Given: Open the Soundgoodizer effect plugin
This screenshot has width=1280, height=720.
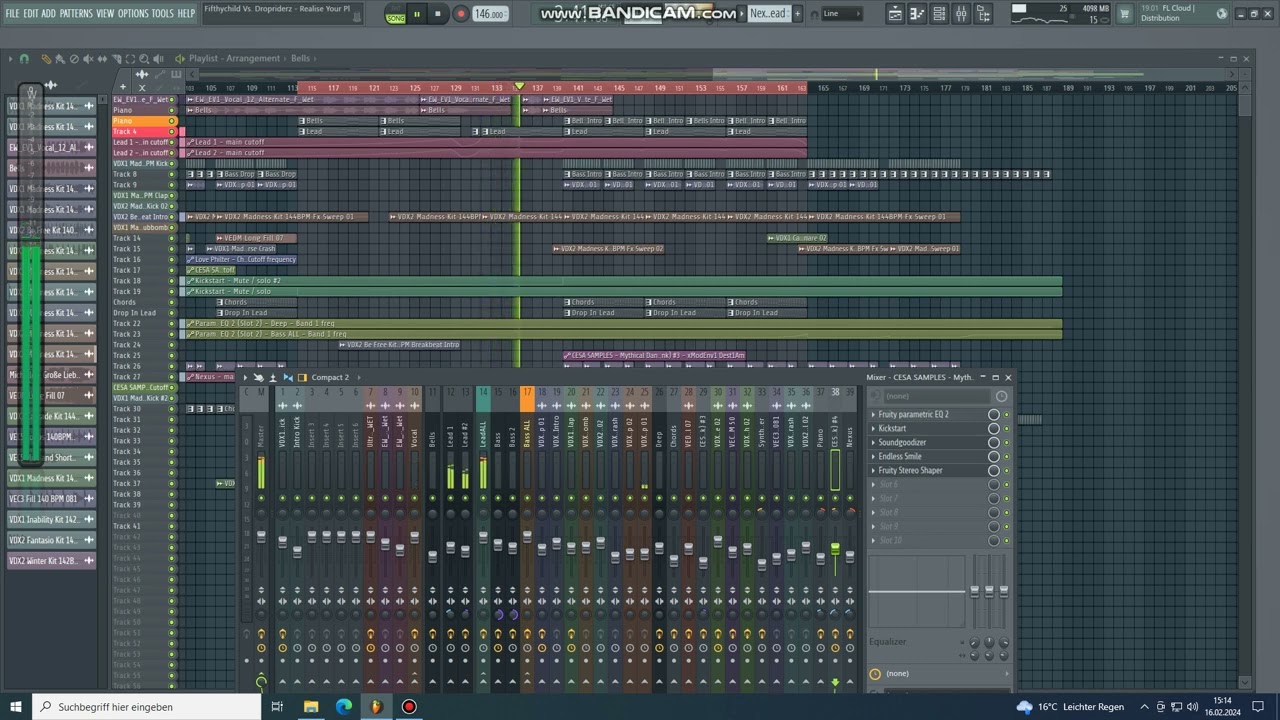Looking at the screenshot, I should pyautogui.click(x=902, y=442).
